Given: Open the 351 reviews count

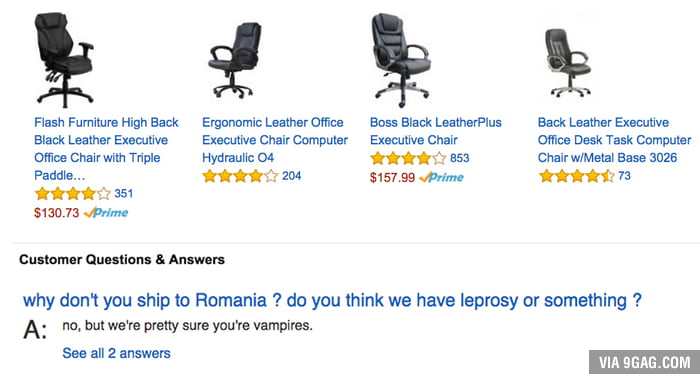Looking at the screenshot, I should (x=124, y=194).
